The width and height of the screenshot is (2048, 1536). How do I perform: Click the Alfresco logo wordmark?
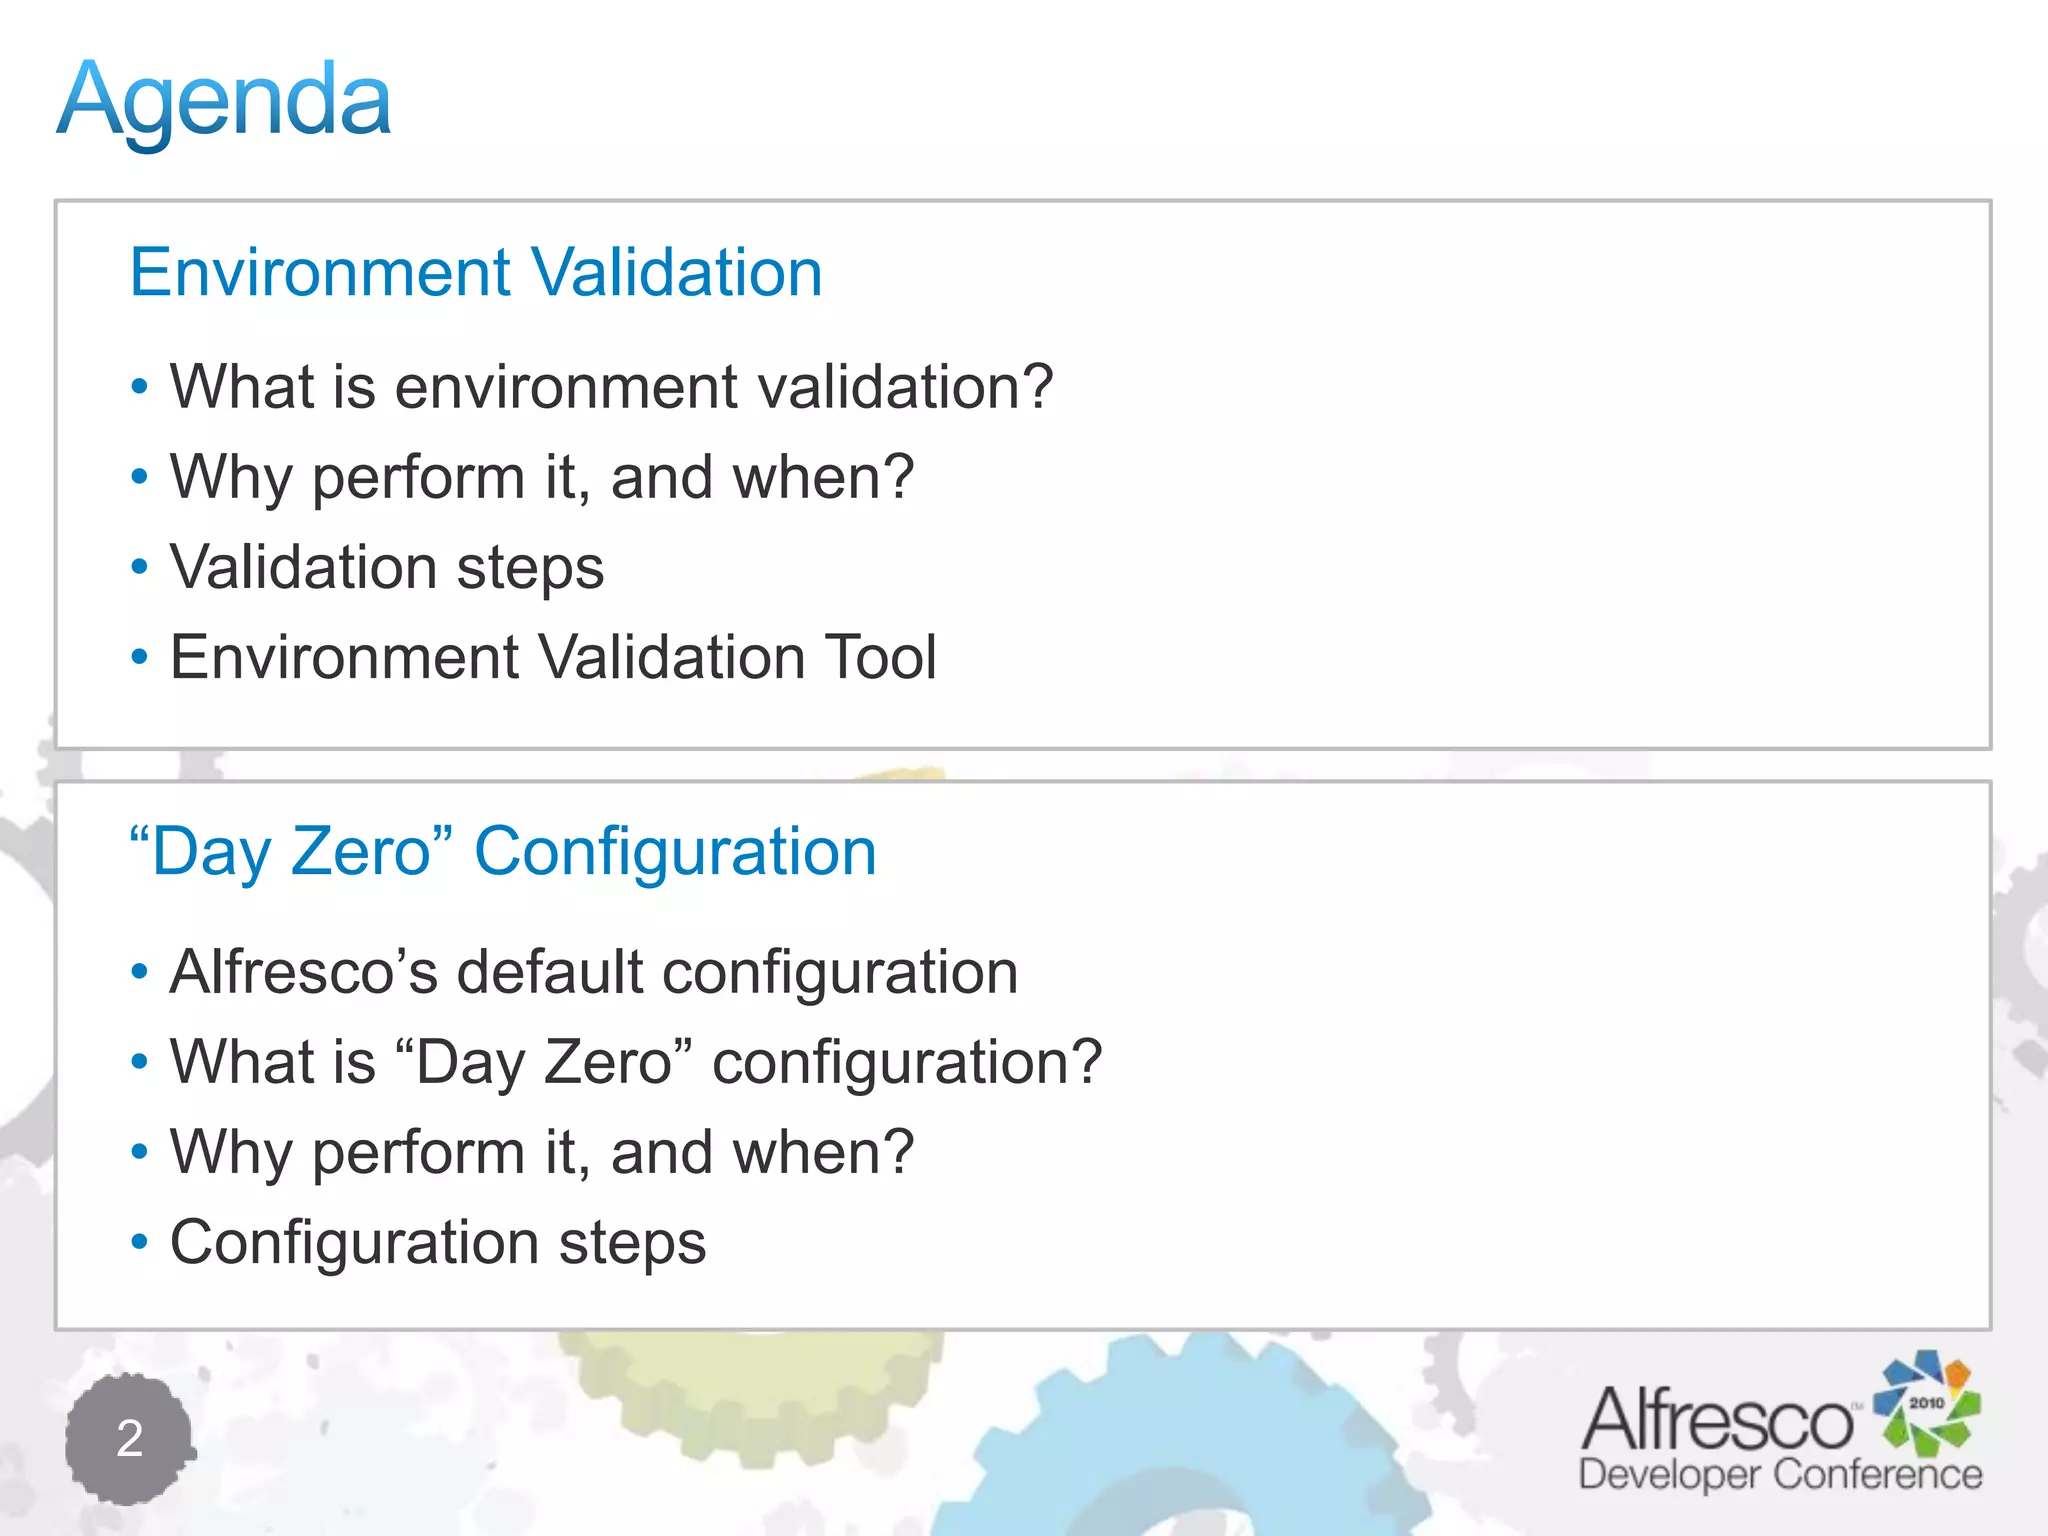(x=1717, y=1420)
